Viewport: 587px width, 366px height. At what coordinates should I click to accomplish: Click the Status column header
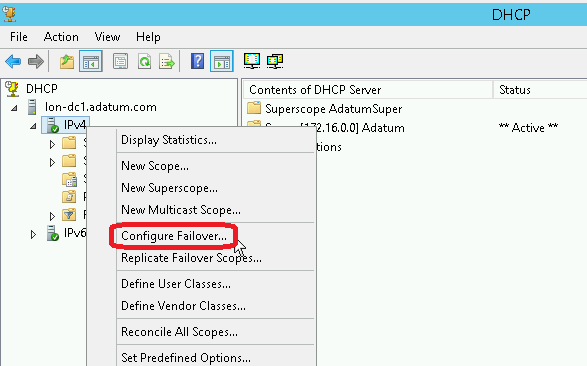click(x=540, y=90)
